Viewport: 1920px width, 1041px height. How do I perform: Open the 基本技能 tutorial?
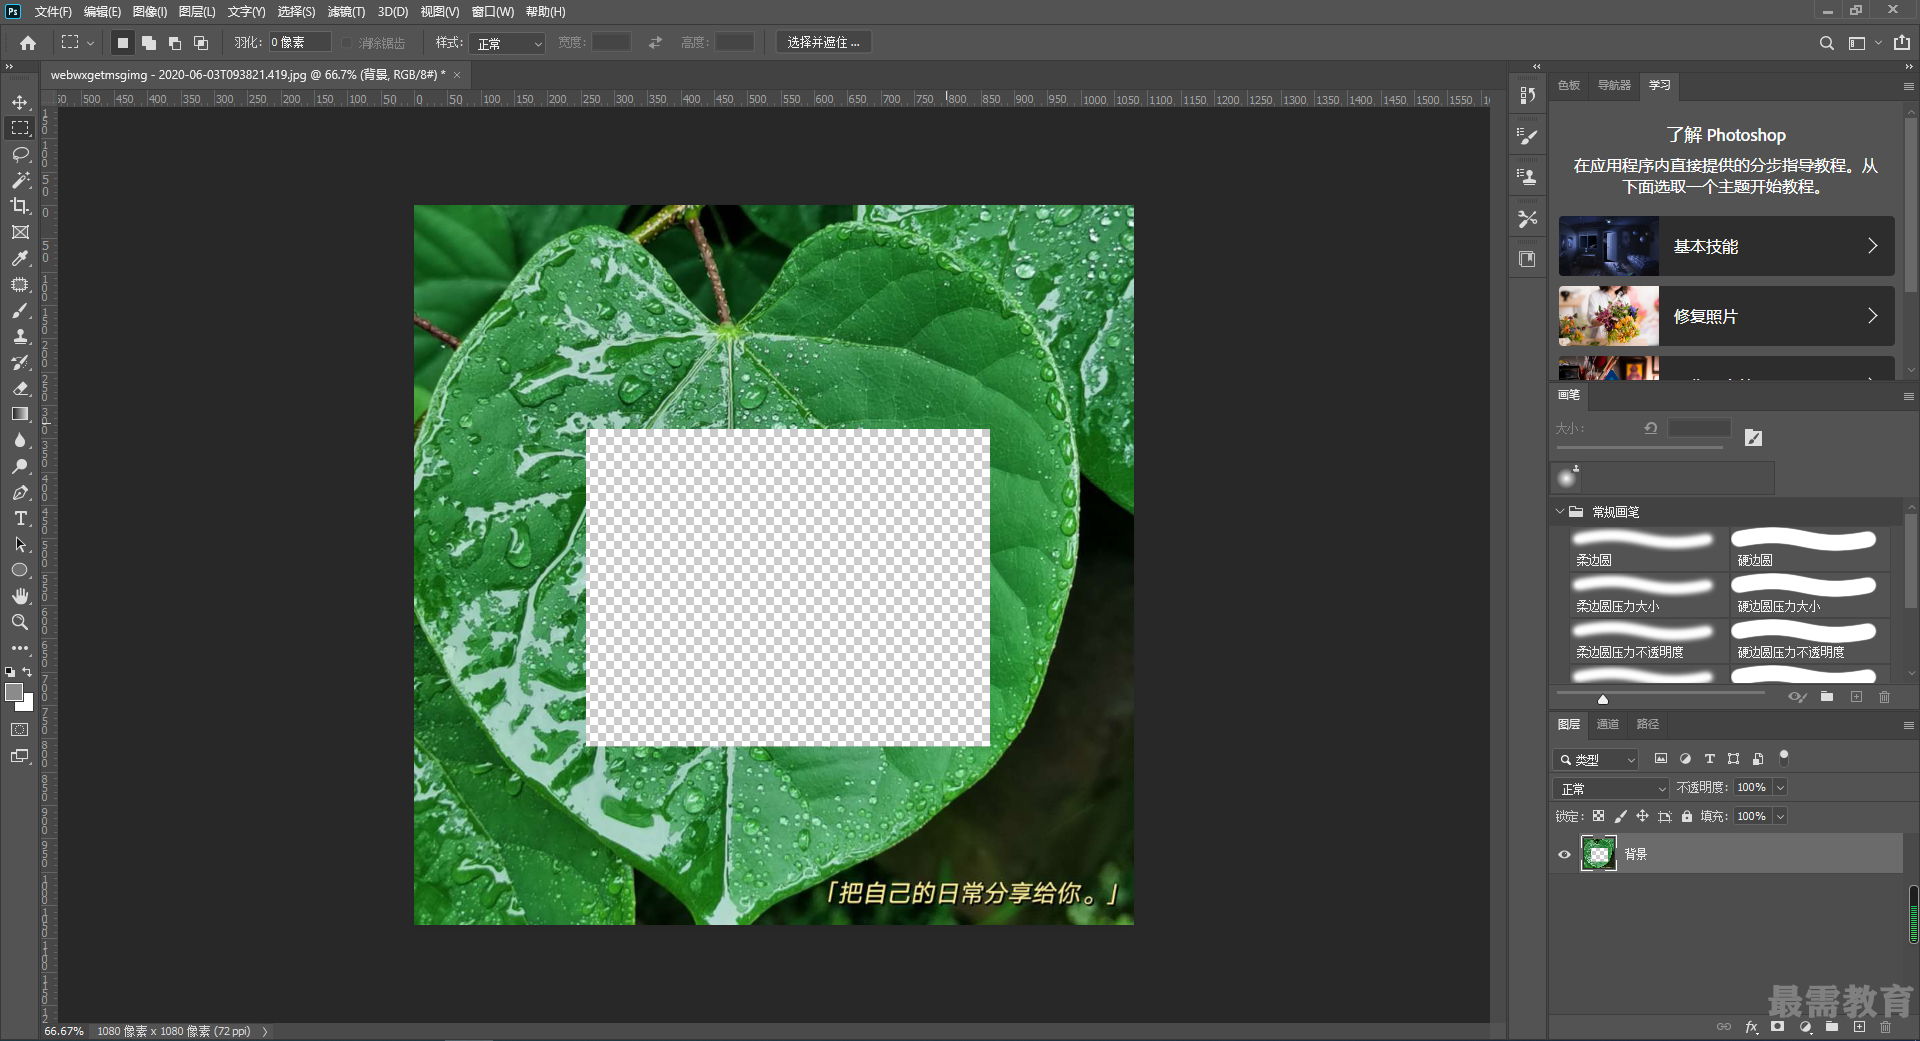[x=1726, y=246]
